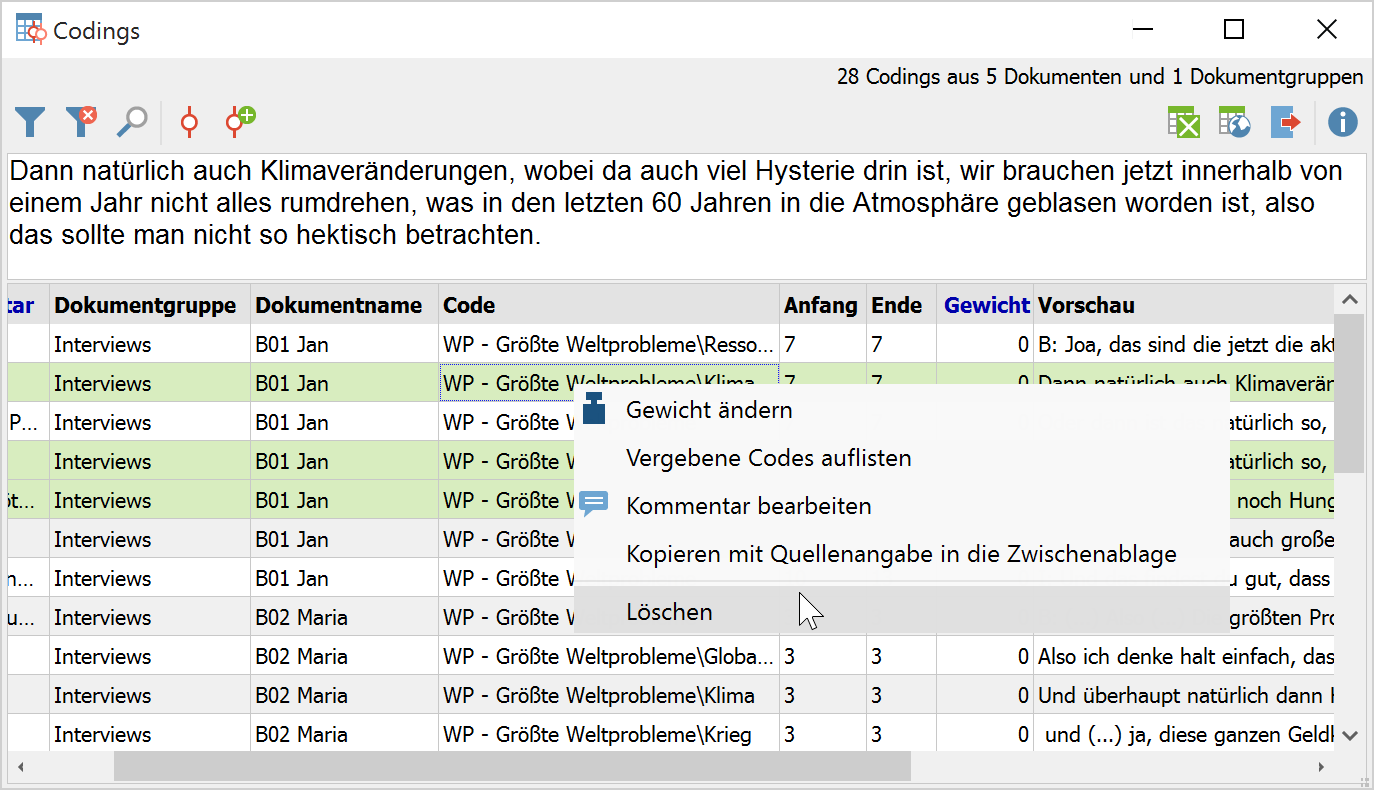Choose 'Vergebene Codes auflisten' menu entry
Viewport: 1374px width, 790px height.
[x=768, y=459]
